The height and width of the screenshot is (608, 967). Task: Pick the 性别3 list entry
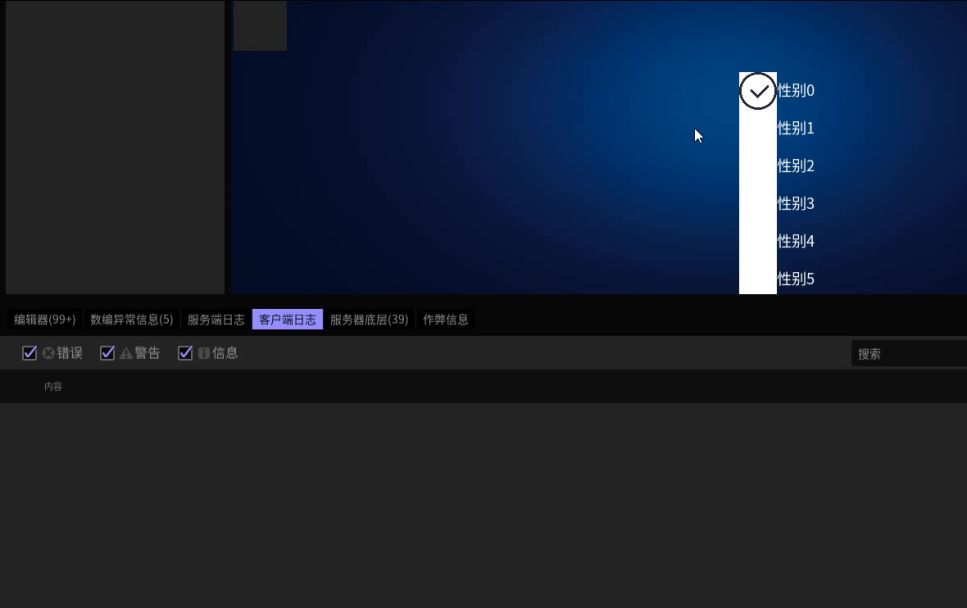click(x=795, y=204)
